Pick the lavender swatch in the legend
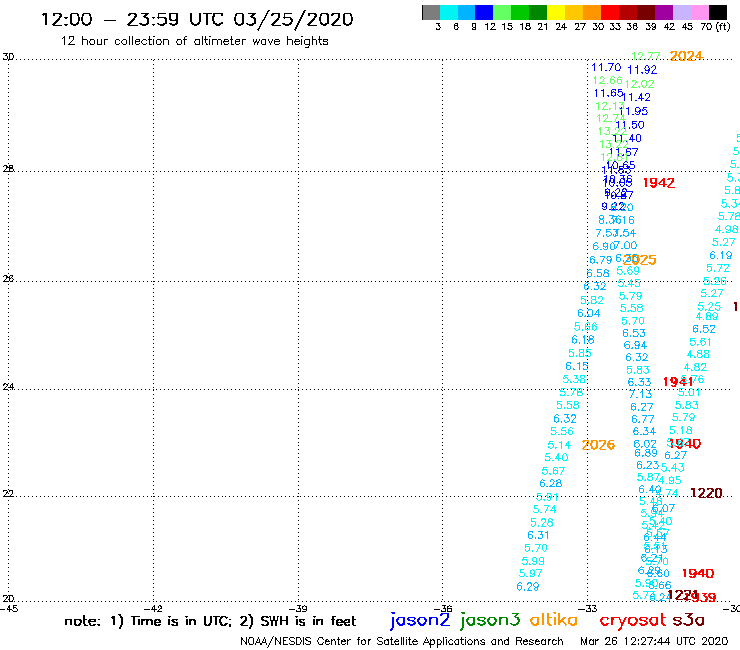The height and width of the screenshot is (650, 740). [681, 12]
